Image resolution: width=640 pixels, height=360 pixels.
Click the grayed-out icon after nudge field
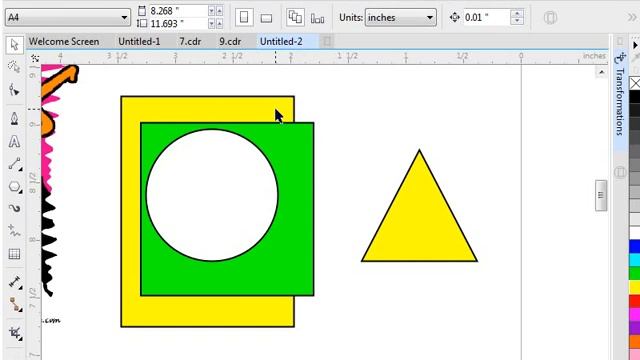click(550, 18)
